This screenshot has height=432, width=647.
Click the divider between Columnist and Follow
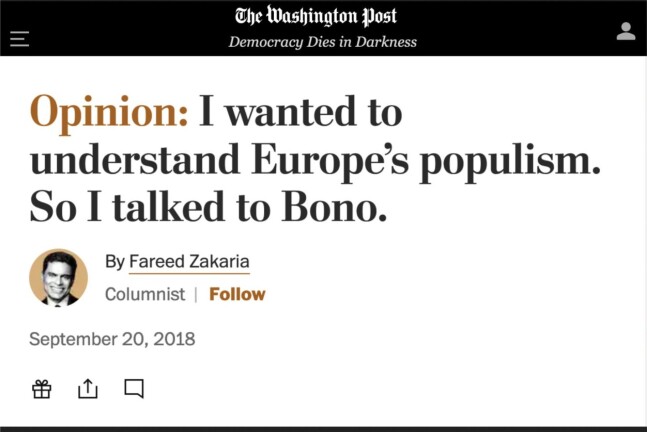[196, 294]
